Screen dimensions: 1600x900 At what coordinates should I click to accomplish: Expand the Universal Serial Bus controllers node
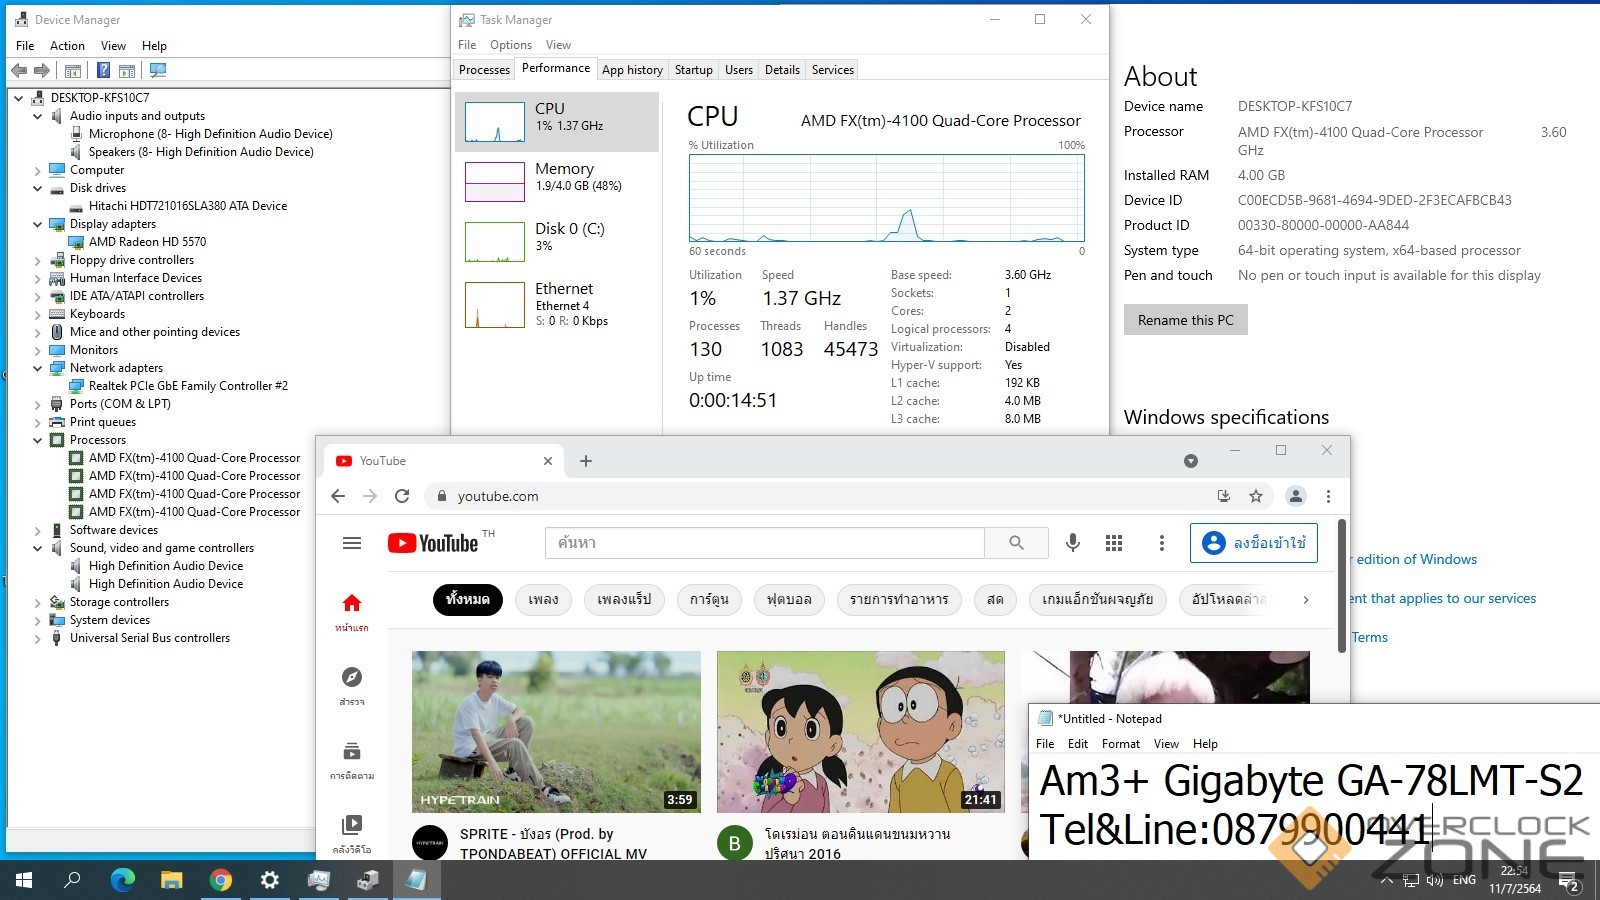(38, 638)
